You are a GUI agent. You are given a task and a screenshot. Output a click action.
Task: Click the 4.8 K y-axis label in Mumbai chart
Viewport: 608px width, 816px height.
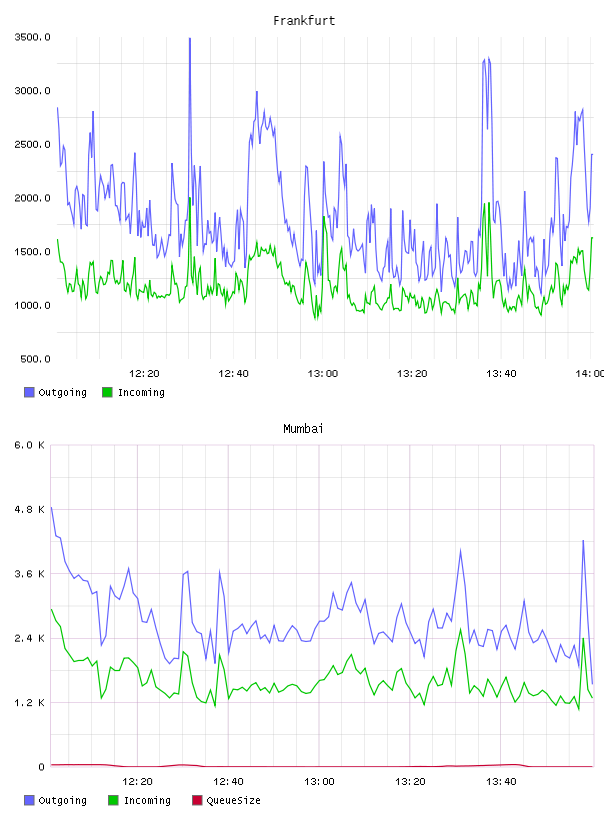(x=30, y=509)
